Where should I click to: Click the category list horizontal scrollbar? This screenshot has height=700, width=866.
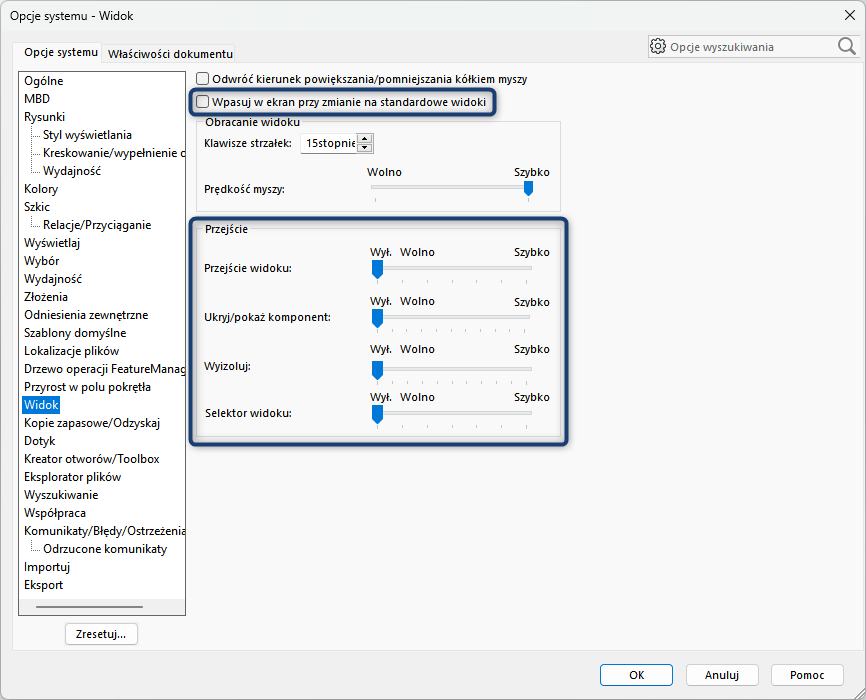pyautogui.click(x=90, y=606)
